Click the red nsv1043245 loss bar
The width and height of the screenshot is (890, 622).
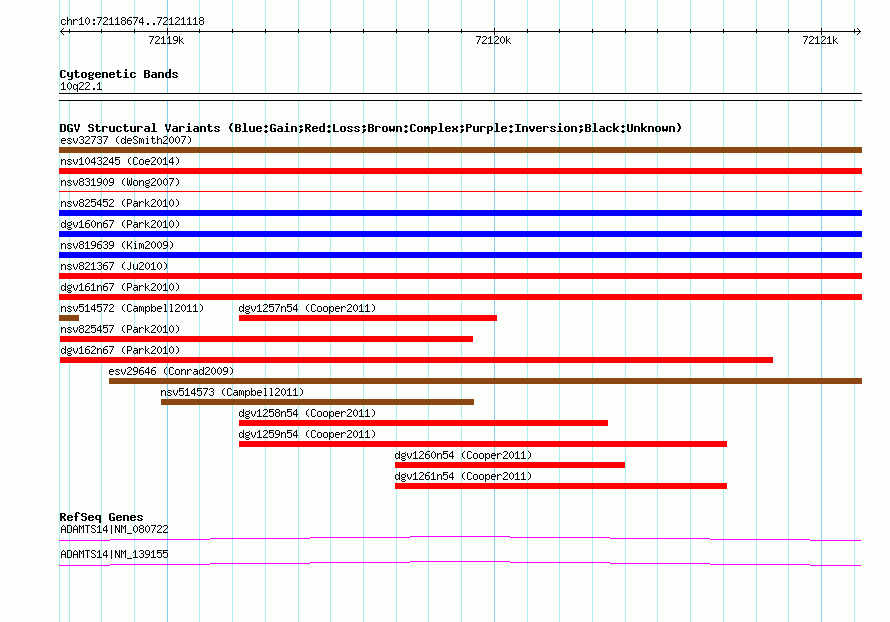(460, 171)
